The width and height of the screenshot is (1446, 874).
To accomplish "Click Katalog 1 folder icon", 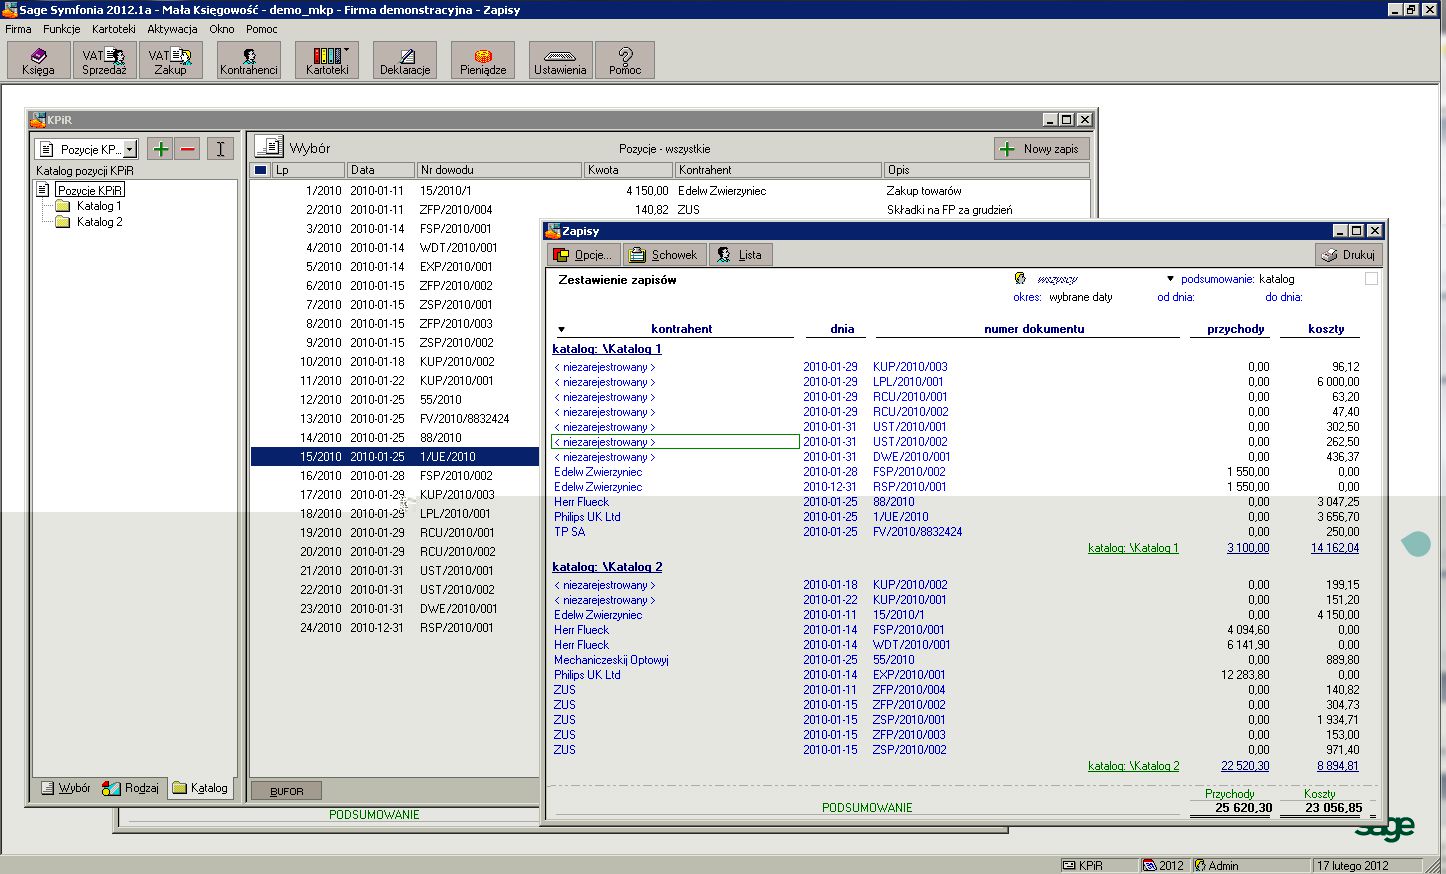I will [62, 206].
